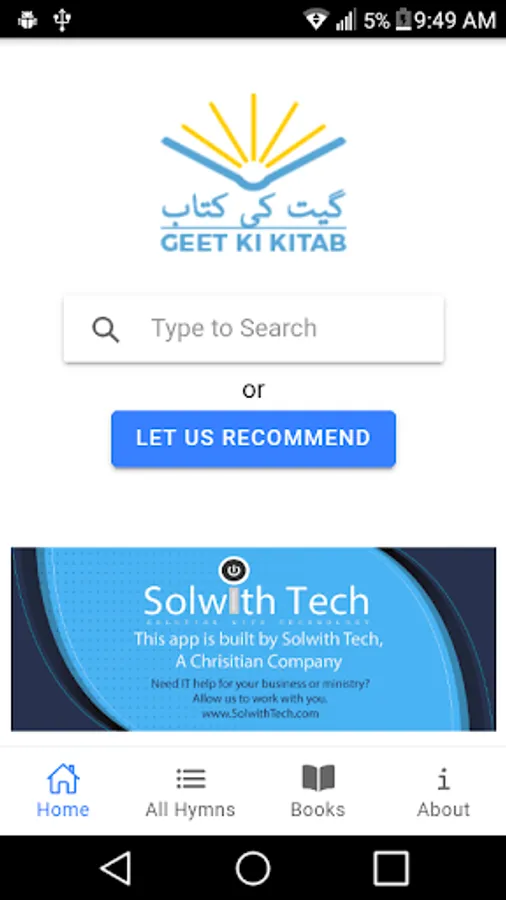This screenshot has height=900, width=506.
Task: Tap the Android home circle button
Action: point(253,868)
